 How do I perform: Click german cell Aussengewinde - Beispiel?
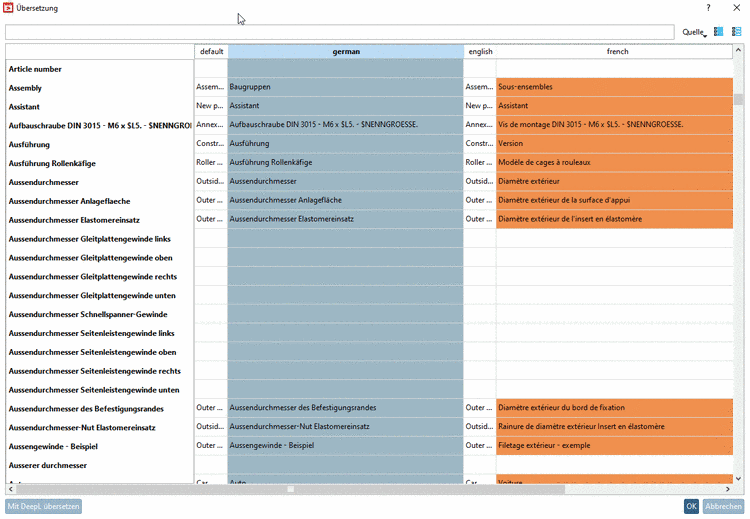(x=345, y=445)
